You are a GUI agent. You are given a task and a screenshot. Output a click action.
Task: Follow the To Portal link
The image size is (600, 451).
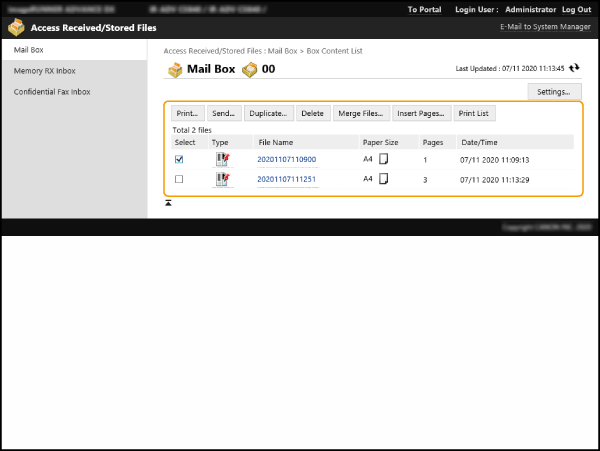pos(425,9)
